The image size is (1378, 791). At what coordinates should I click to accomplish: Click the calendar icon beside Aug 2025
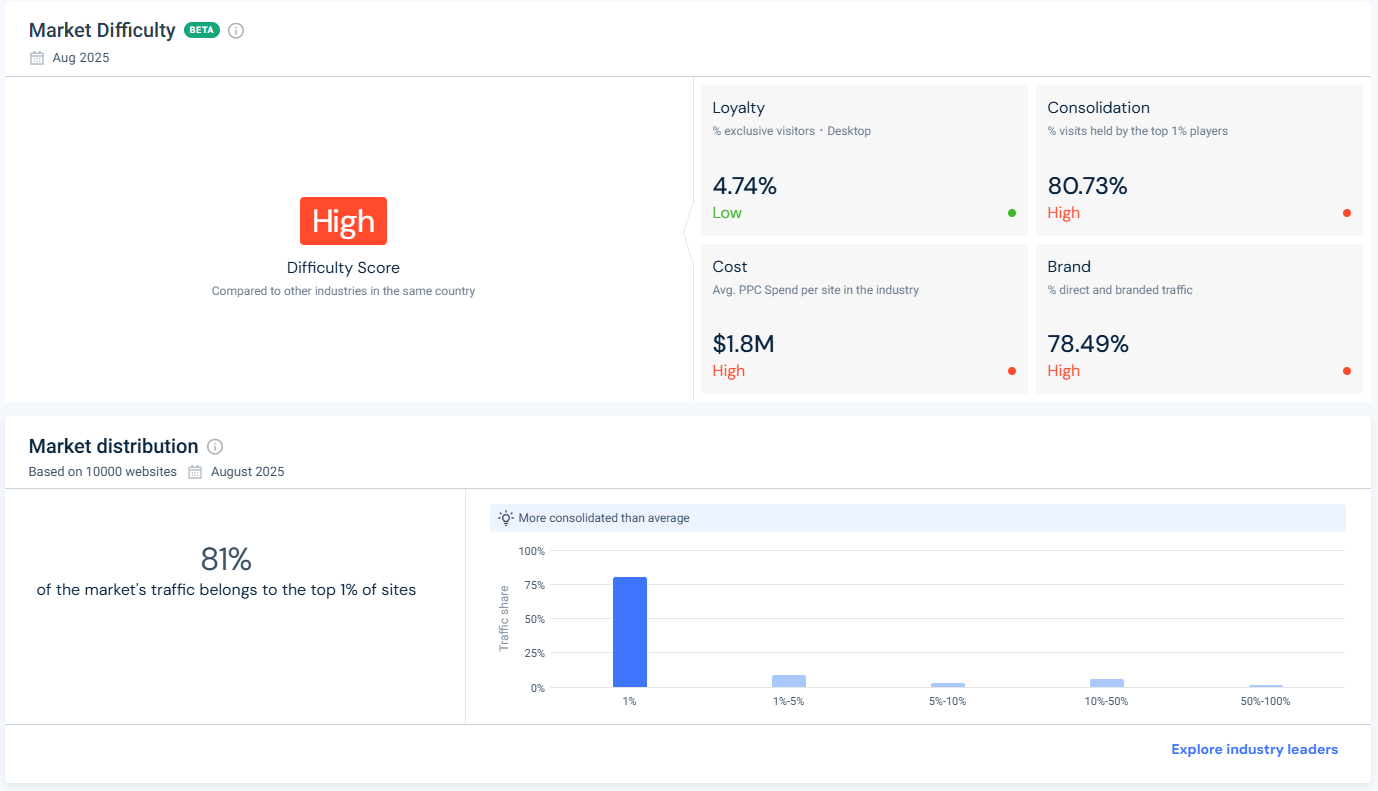(37, 57)
